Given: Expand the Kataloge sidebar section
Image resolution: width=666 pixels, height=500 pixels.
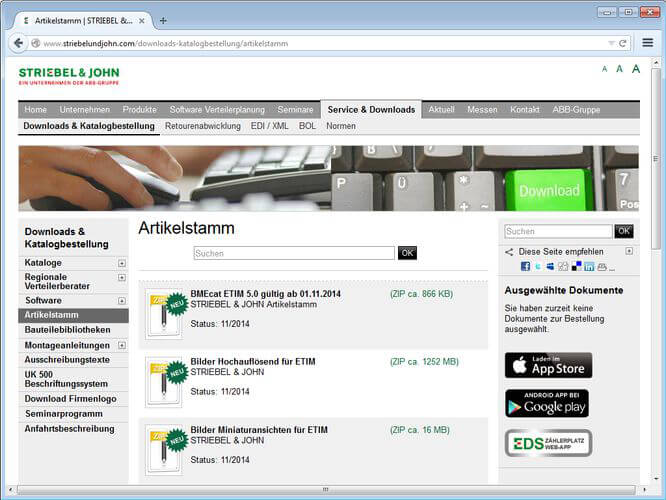Looking at the screenshot, I should tap(122, 263).
